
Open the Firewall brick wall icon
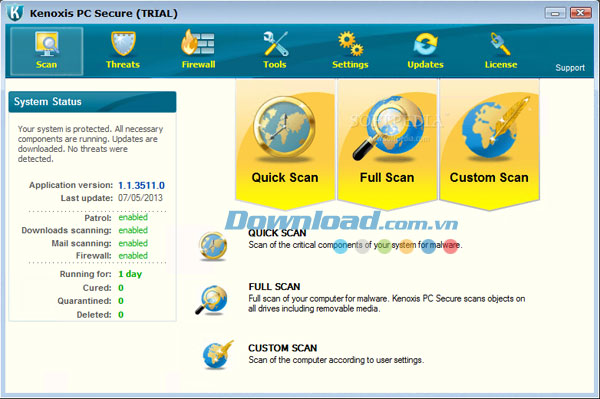(x=198, y=43)
